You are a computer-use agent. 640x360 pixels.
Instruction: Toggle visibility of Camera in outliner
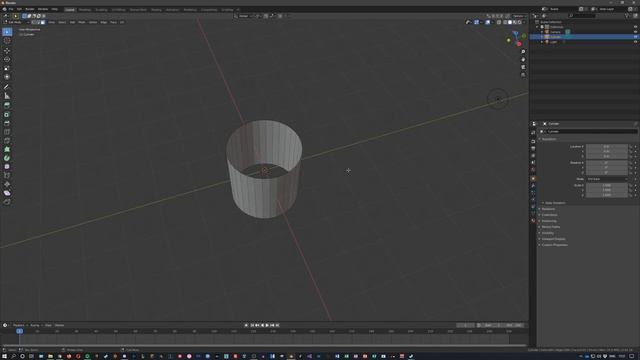[x=635, y=32]
